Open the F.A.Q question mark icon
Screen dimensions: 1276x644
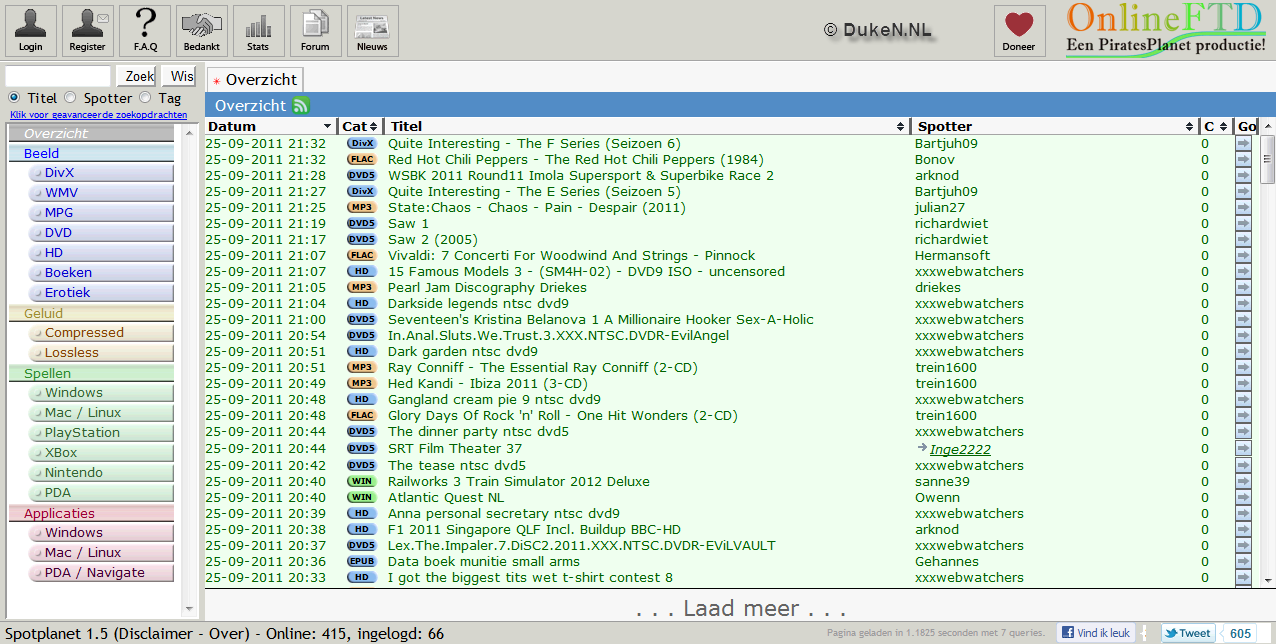(145, 31)
